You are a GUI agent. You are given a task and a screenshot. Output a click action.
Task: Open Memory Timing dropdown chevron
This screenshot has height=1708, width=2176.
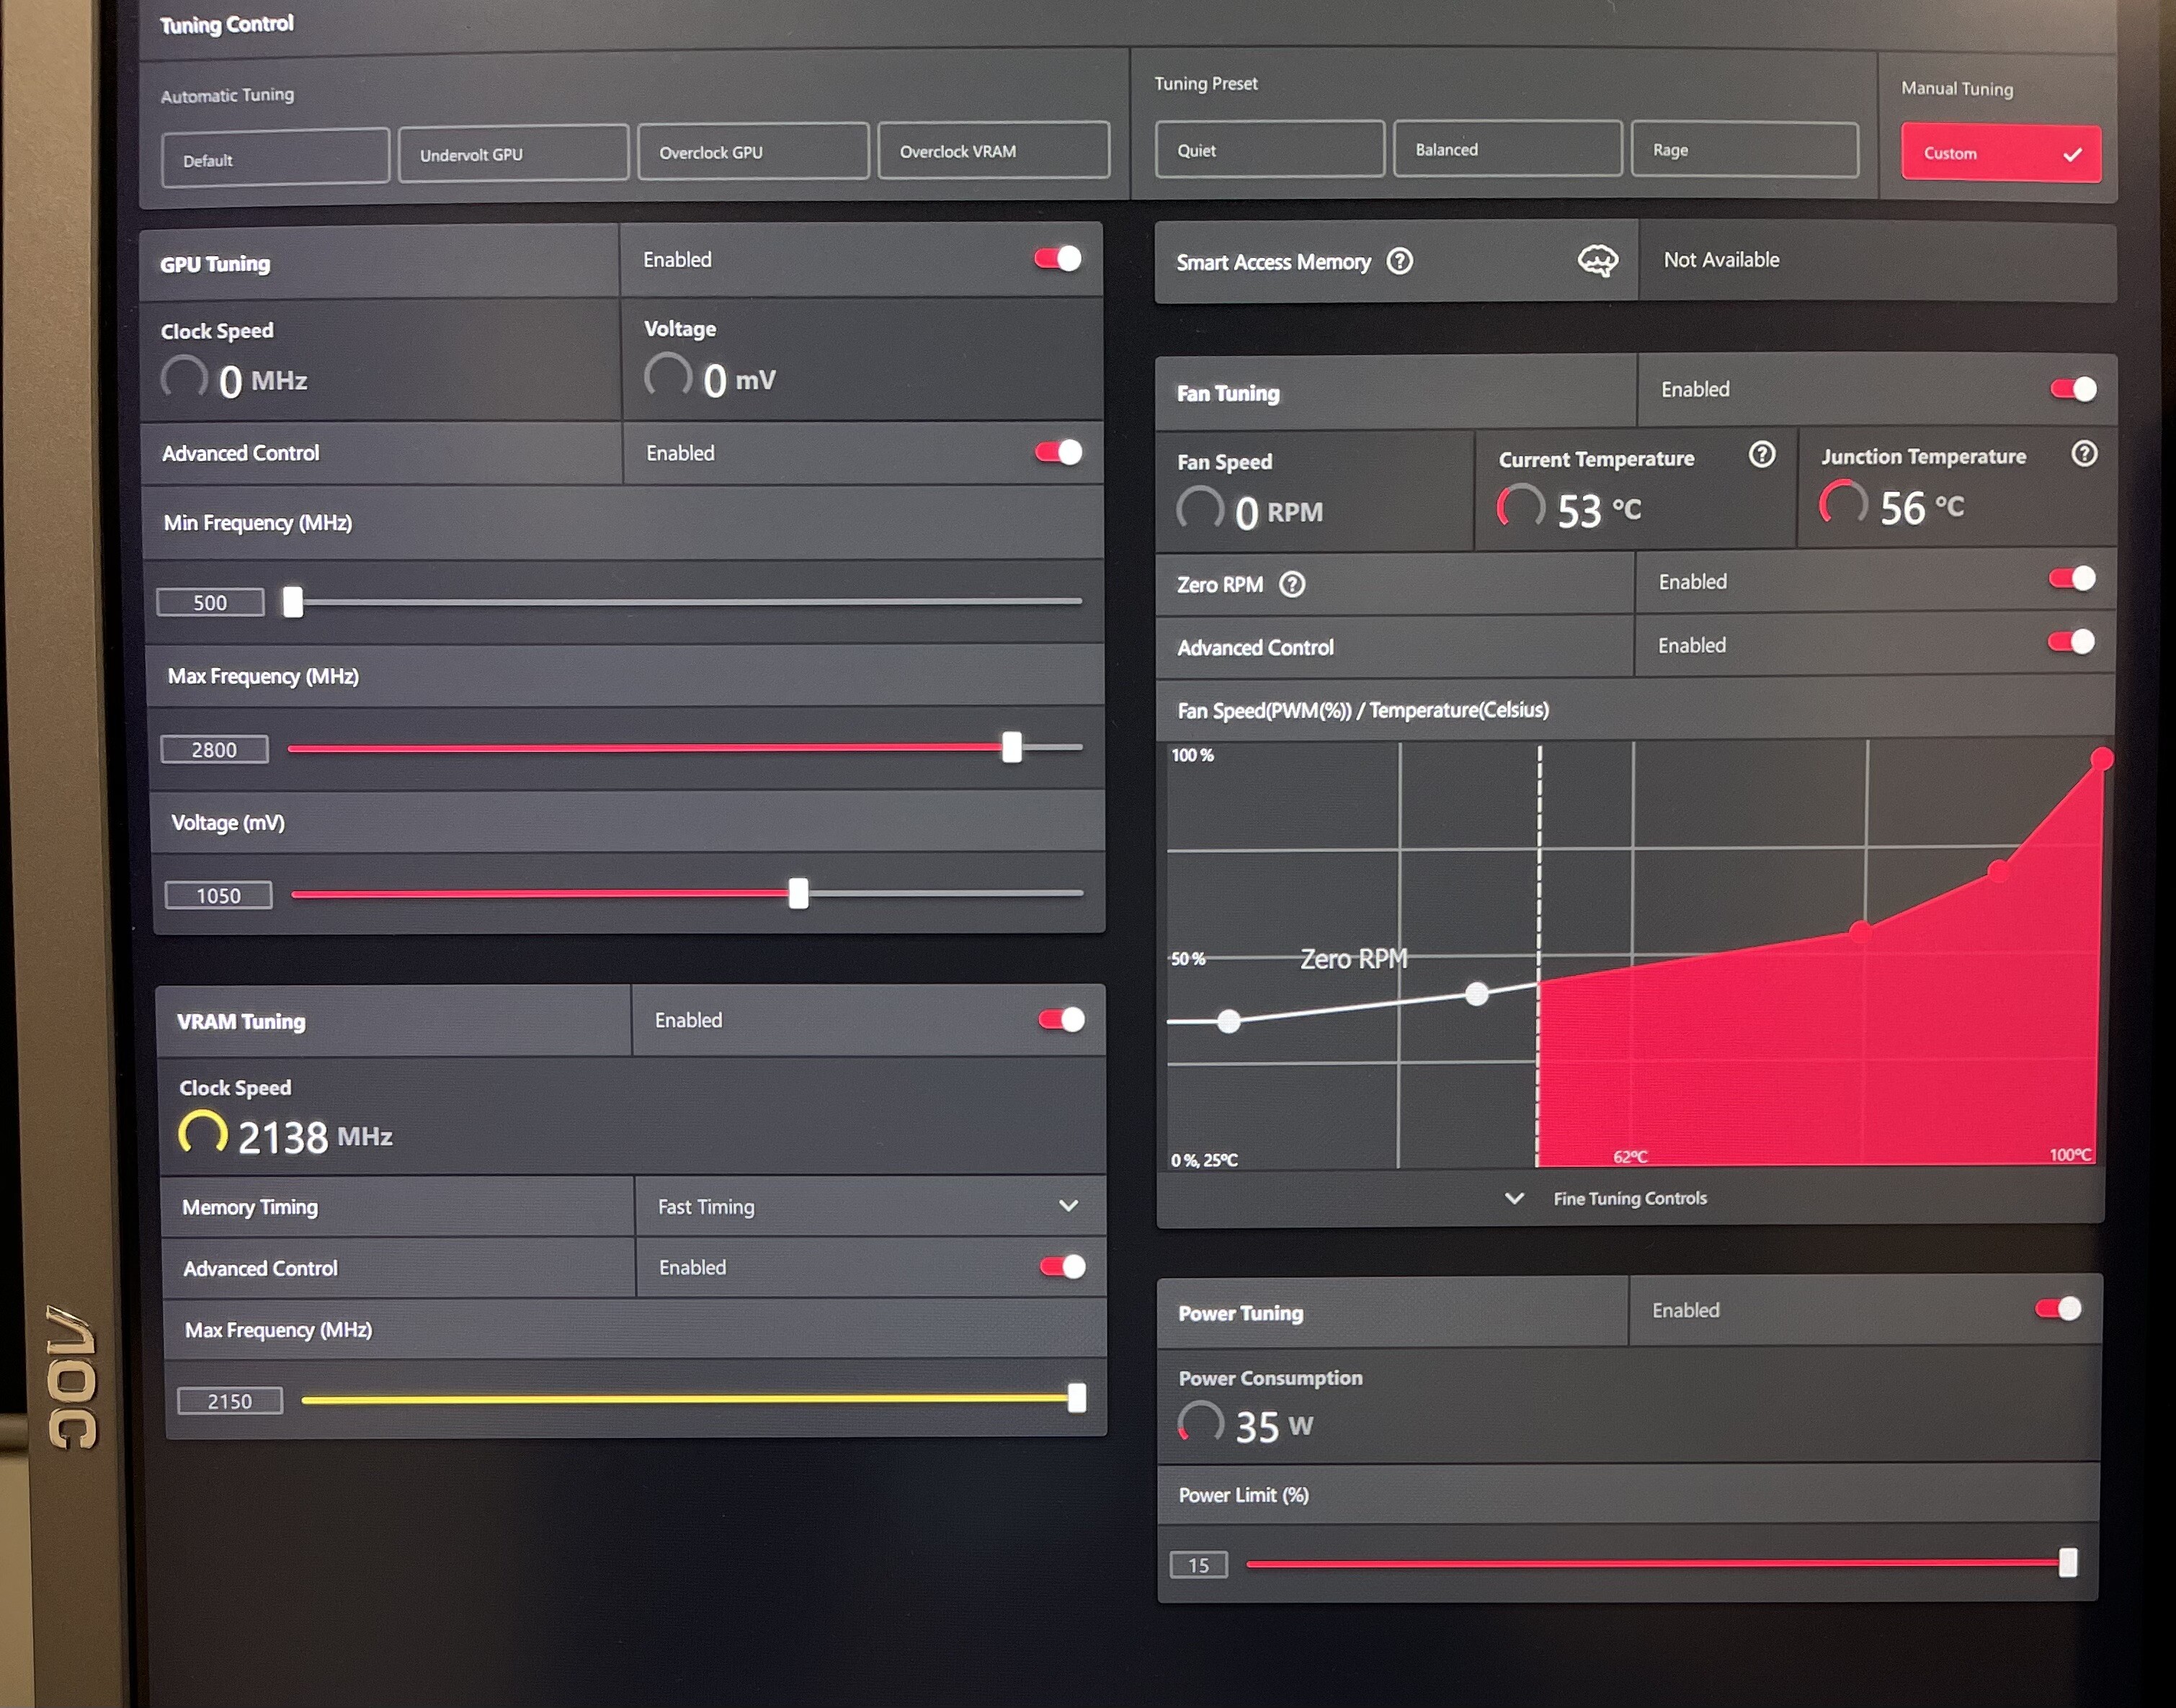pos(1068,1205)
